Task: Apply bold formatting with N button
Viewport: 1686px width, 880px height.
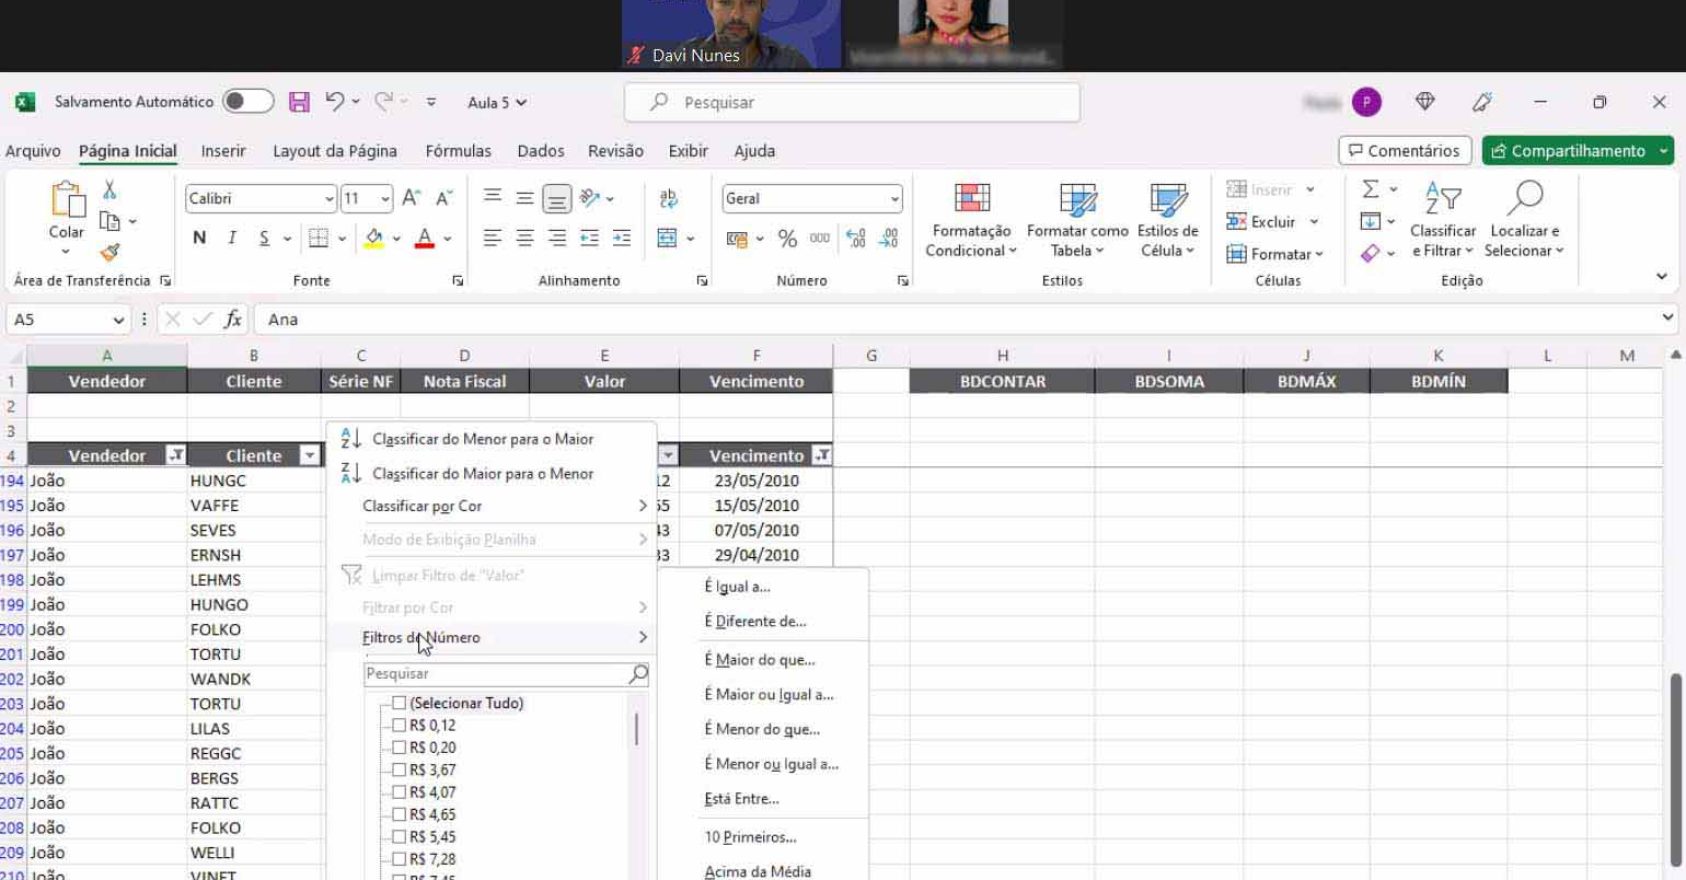Action: 199,238
